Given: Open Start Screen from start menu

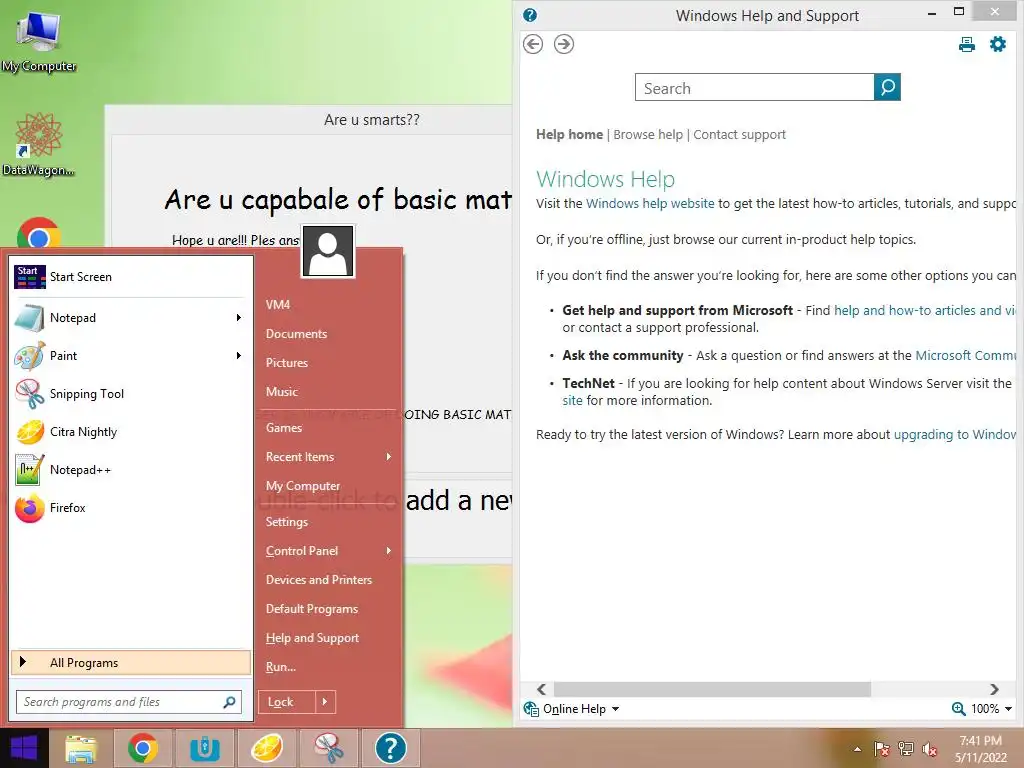Looking at the screenshot, I should pos(131,277).
